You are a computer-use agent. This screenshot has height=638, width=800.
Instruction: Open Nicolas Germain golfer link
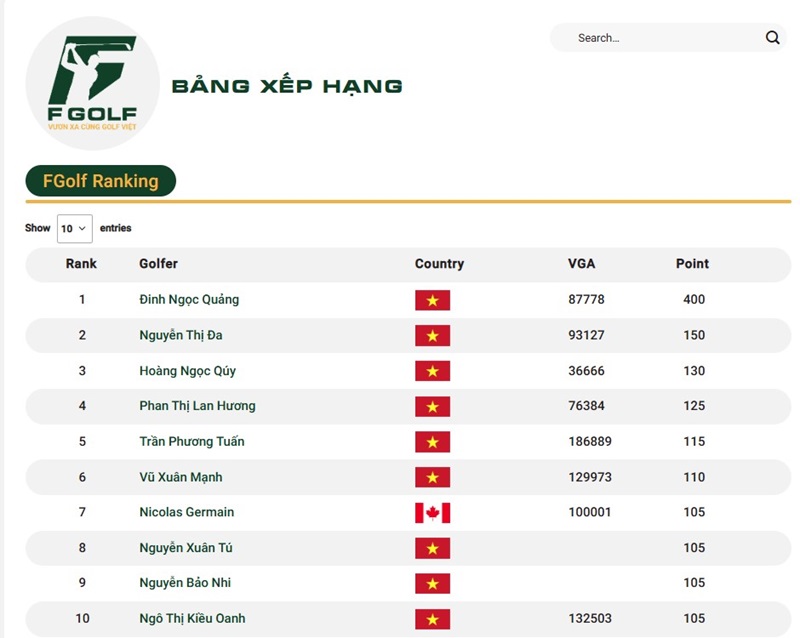[186, 512]
